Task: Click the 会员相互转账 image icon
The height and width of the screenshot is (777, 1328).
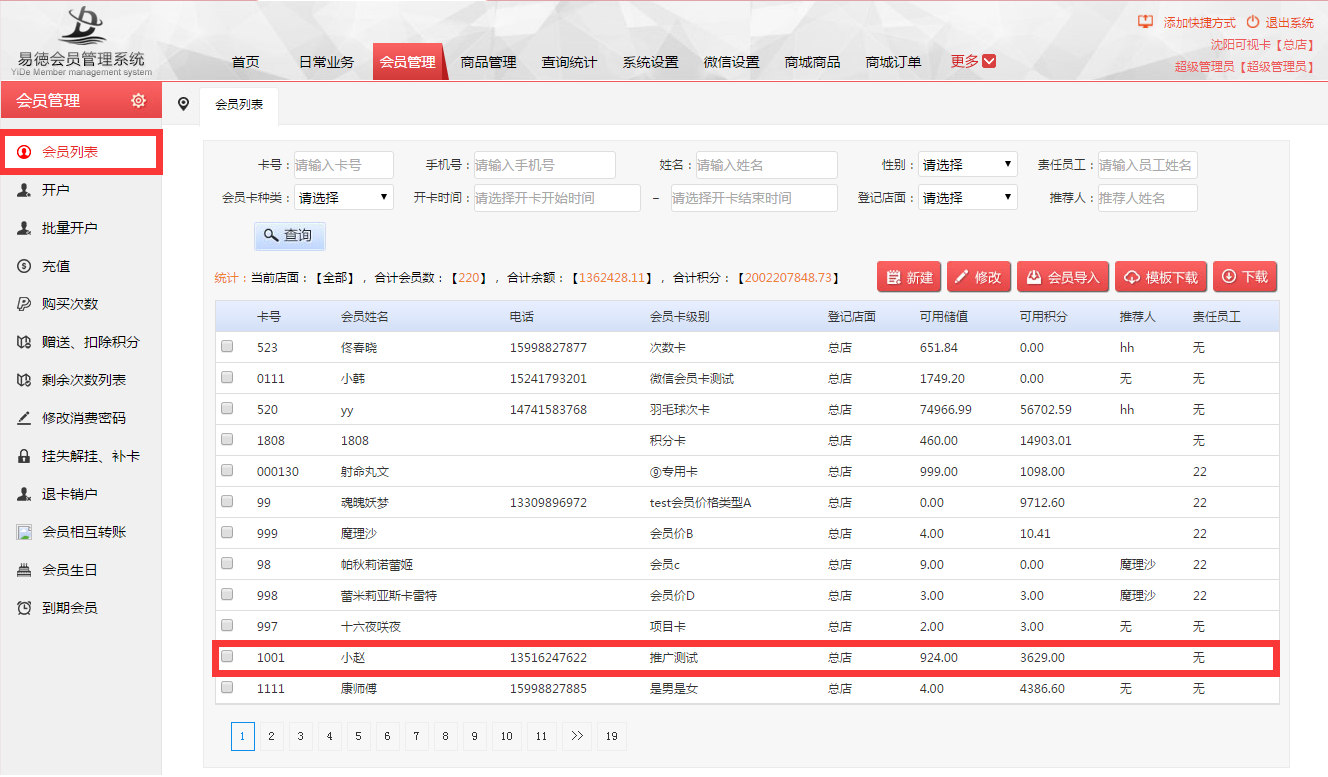Action: point(24,532)
